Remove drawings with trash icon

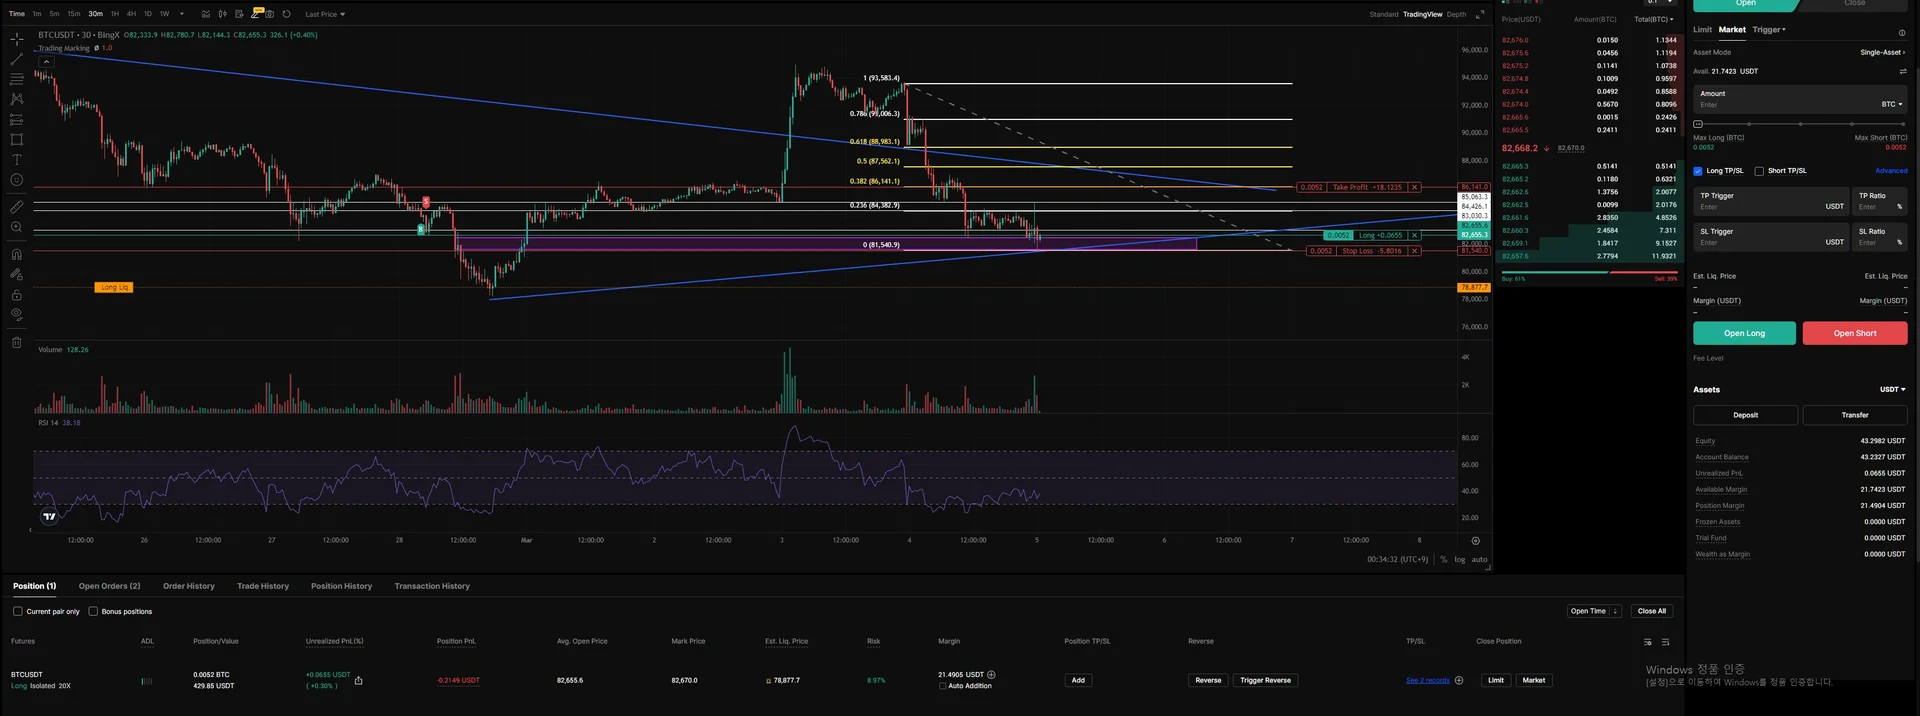click(x=17, y=342)
